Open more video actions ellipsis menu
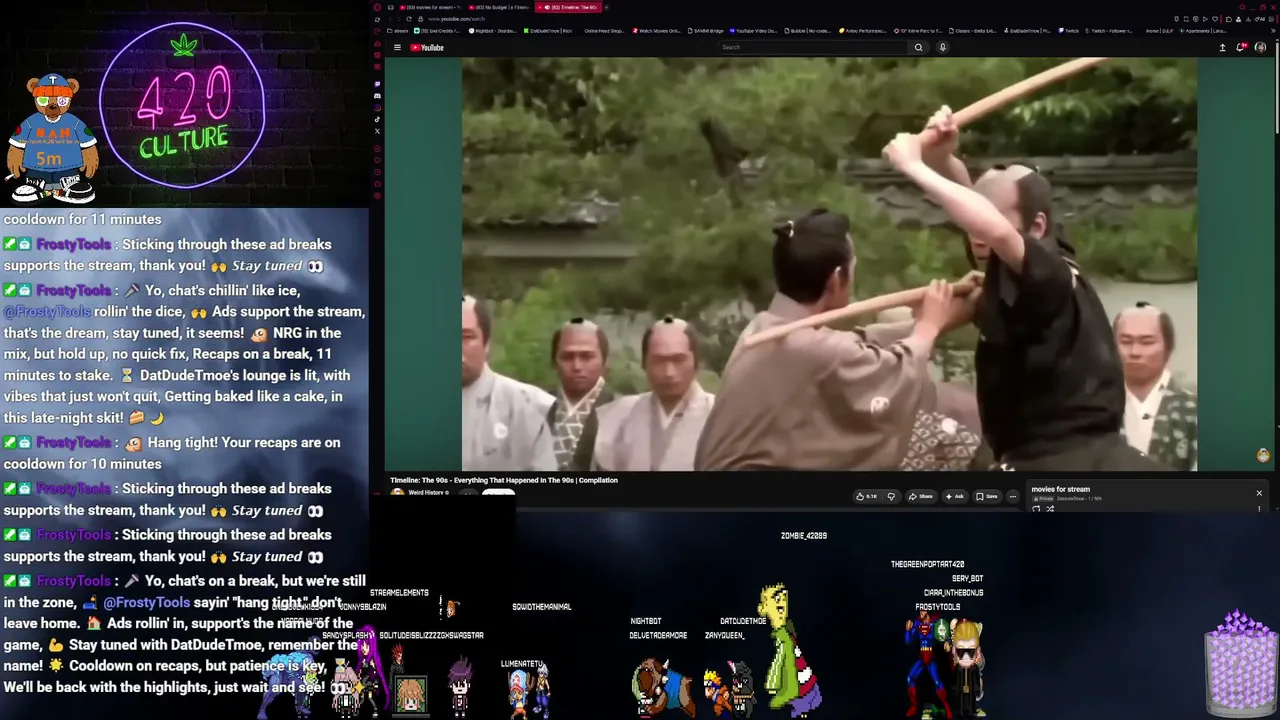Screen dimensions: 1280x720 click(1012, 496)
